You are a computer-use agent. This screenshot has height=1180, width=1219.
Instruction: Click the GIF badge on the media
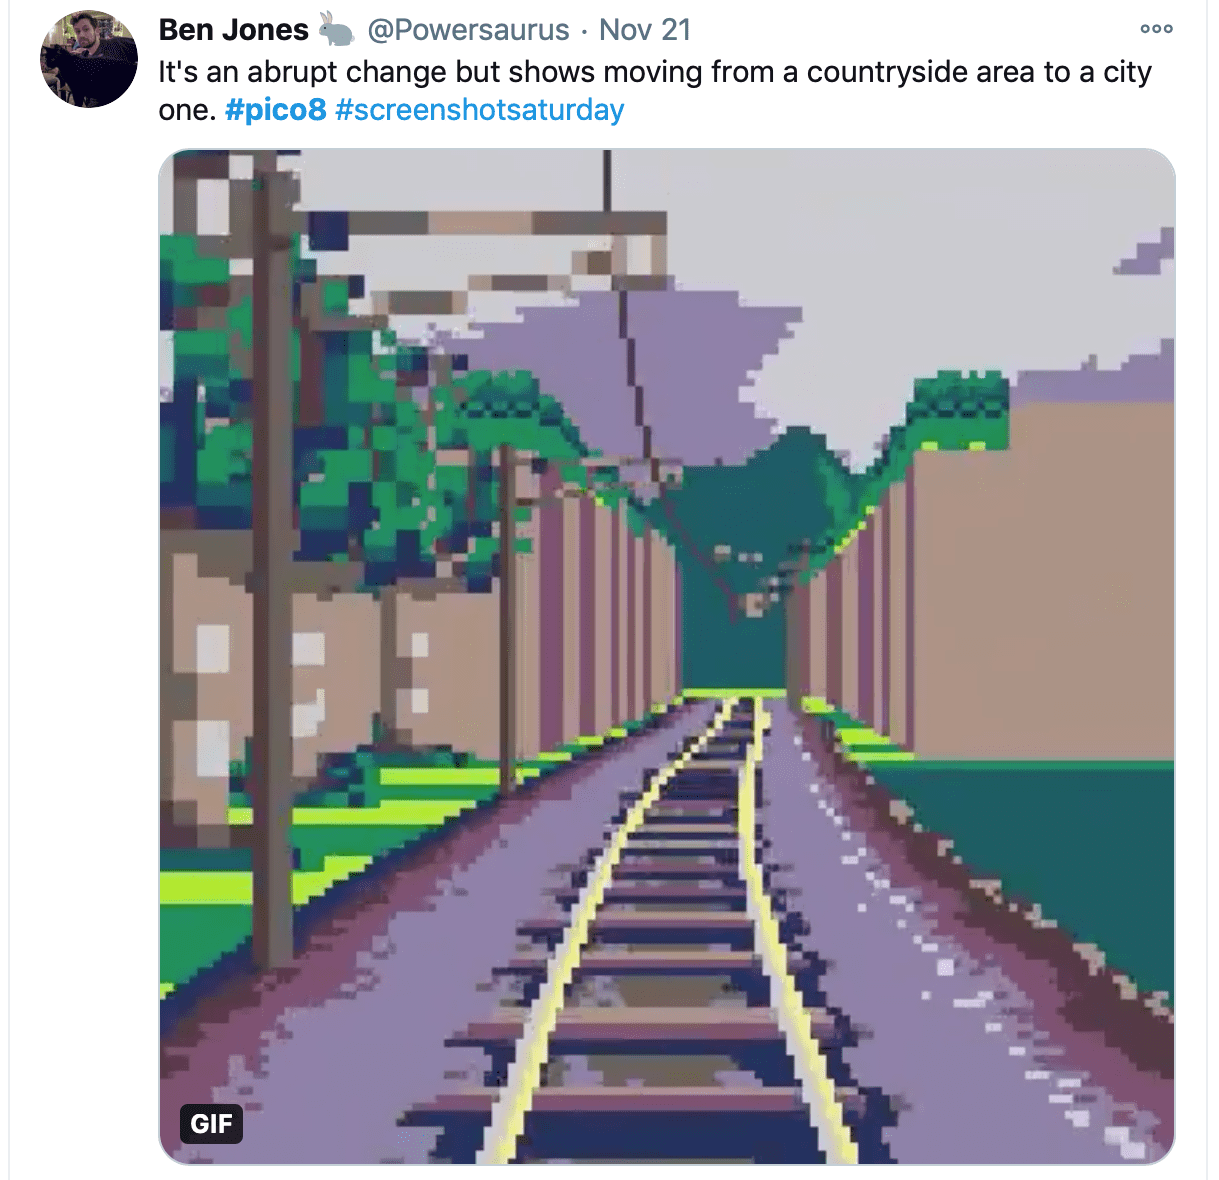pos(211,1123)
